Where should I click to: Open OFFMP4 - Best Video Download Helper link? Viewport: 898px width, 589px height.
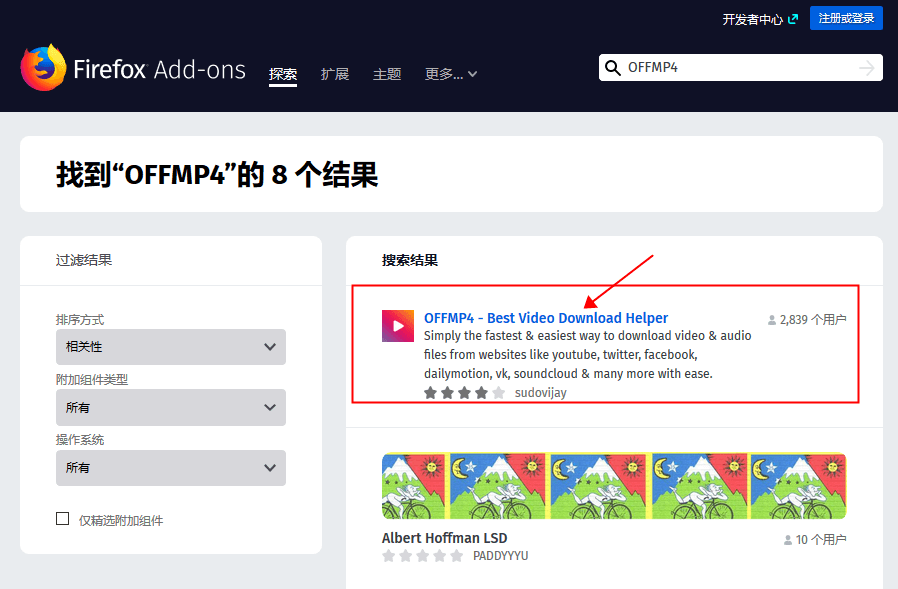tap(546, 318)
